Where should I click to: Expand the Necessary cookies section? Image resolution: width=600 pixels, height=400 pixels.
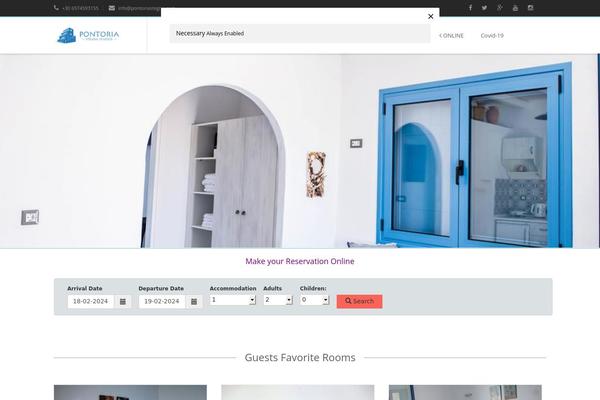[300, 33]
